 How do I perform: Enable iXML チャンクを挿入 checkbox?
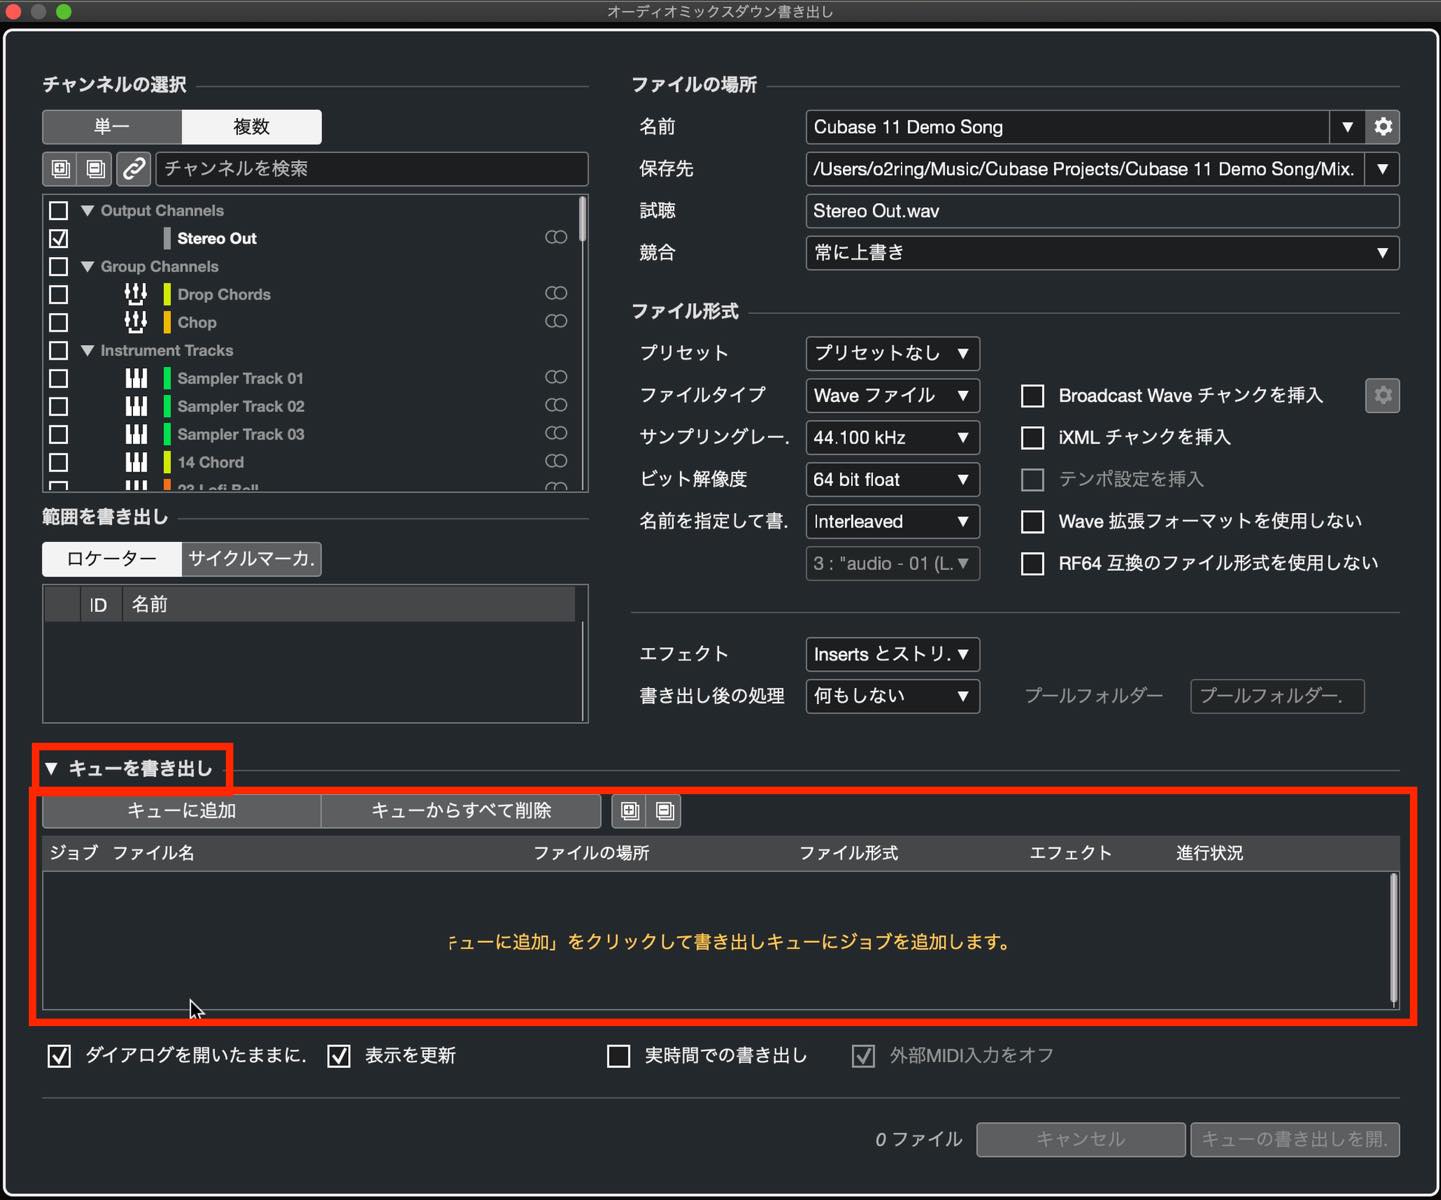1032,438
